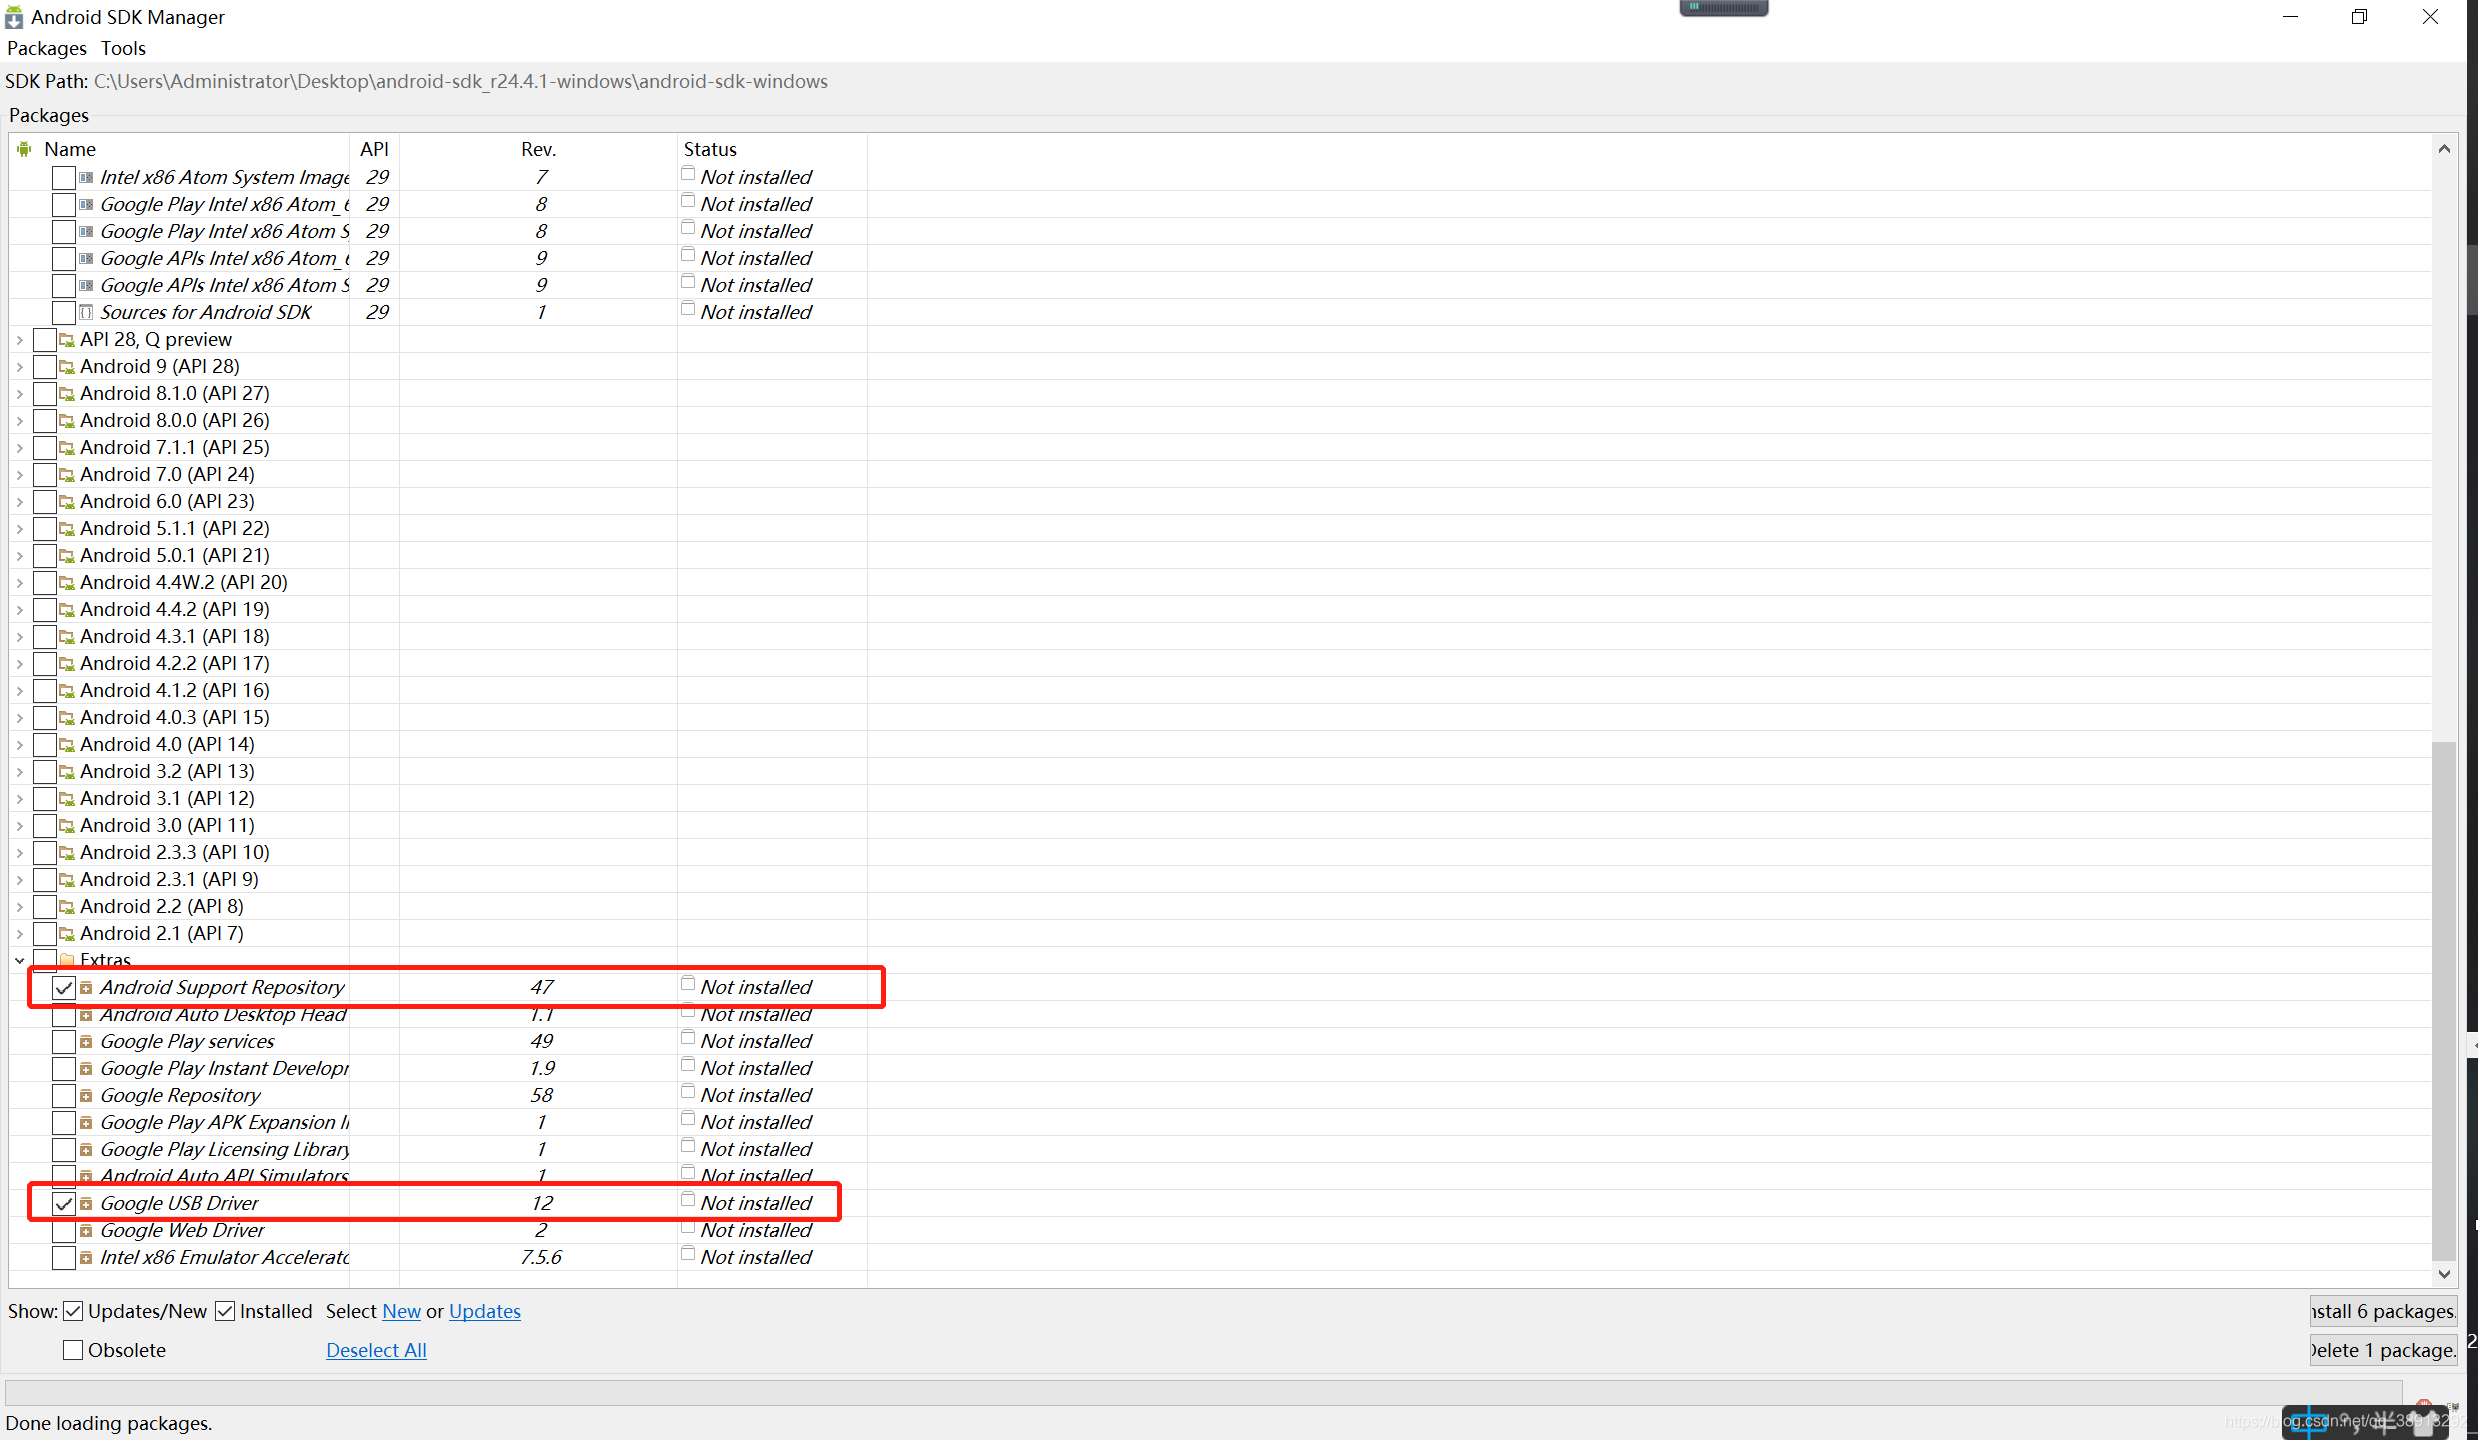Click the Delete 1 package button
The image size is (2478, 1440).
tap(2383, 1351)
